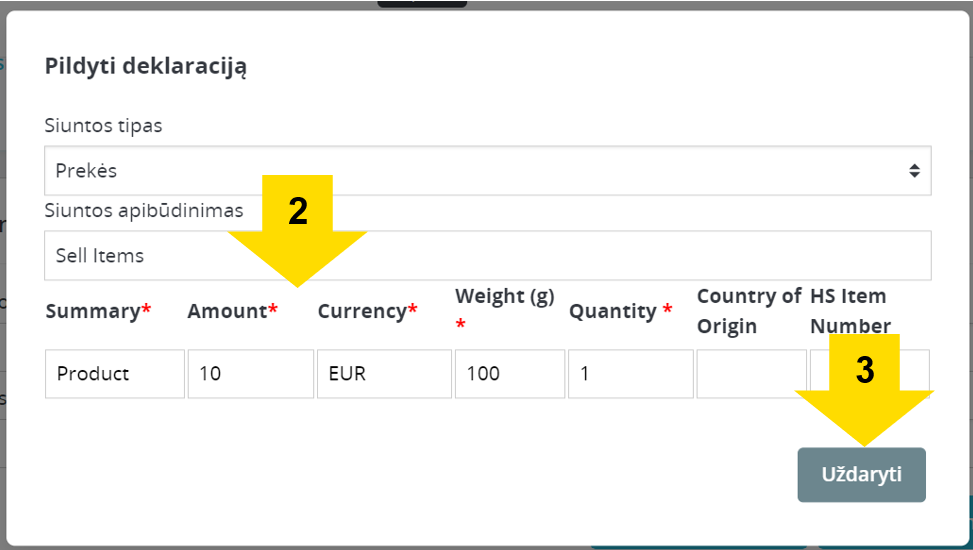973x550 pixels.
Task: Open the Siuntos tipas dropdown showing Prekės
Action: [487, 171]
